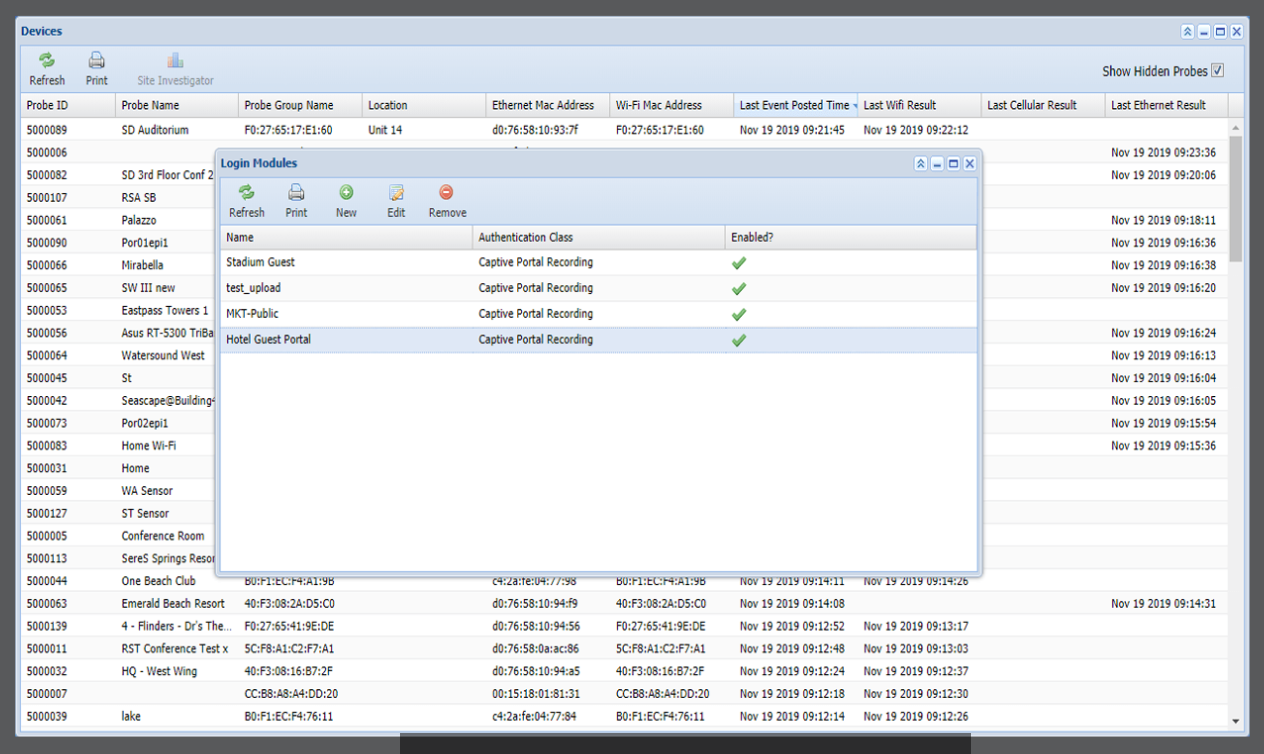This screenshot has height=754, width=1264.
Task: Click the Home Wi-Fi probe name
Action: pyautogui.click(x=149, y=446)
